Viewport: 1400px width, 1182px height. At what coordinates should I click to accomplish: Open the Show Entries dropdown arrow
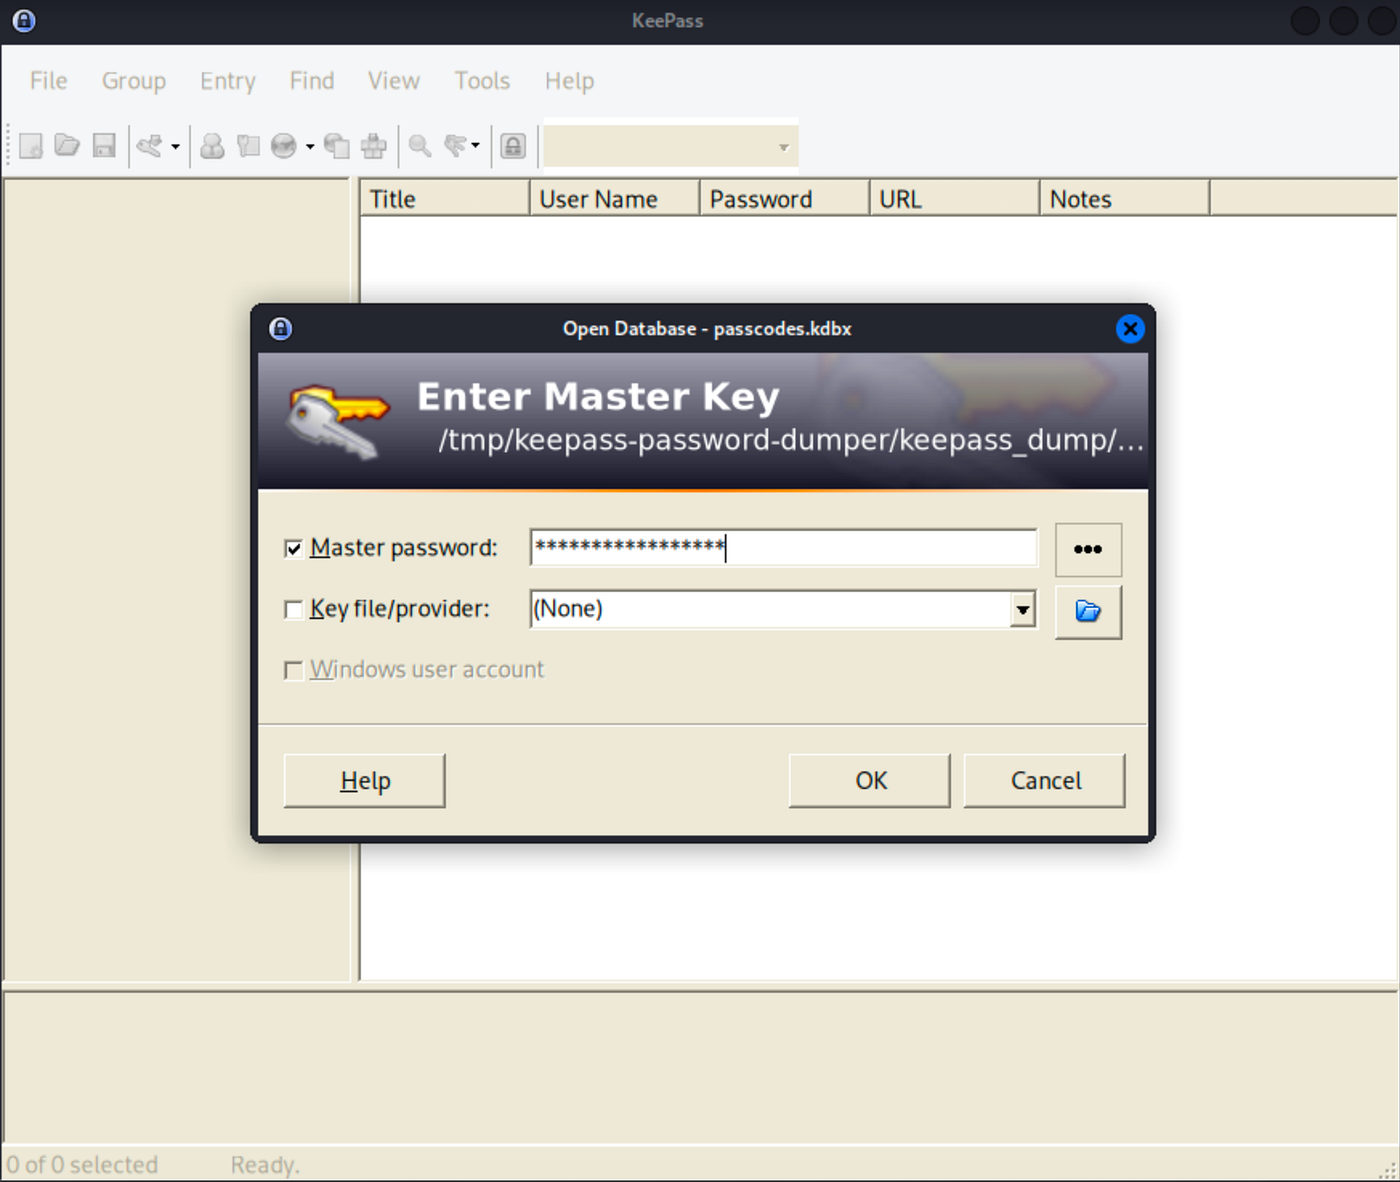(x=475, y=146)
